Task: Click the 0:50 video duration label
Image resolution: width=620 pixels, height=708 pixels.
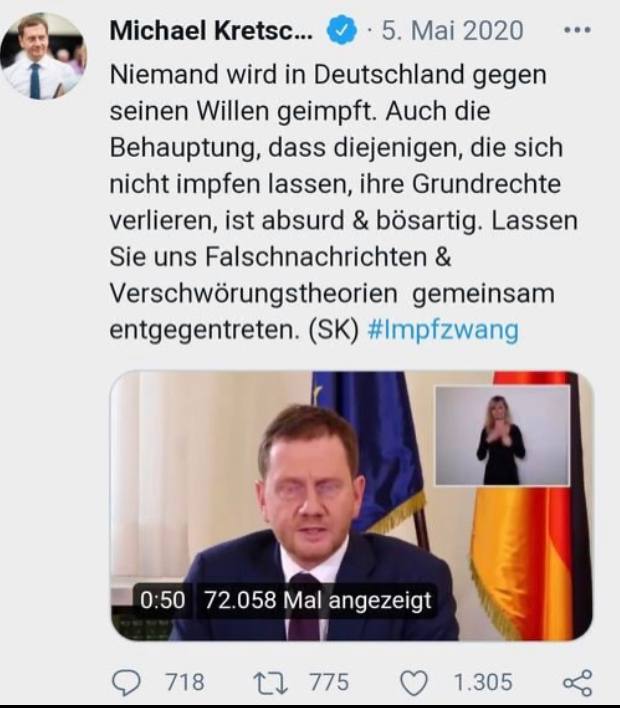Action: tap(163, 600)
